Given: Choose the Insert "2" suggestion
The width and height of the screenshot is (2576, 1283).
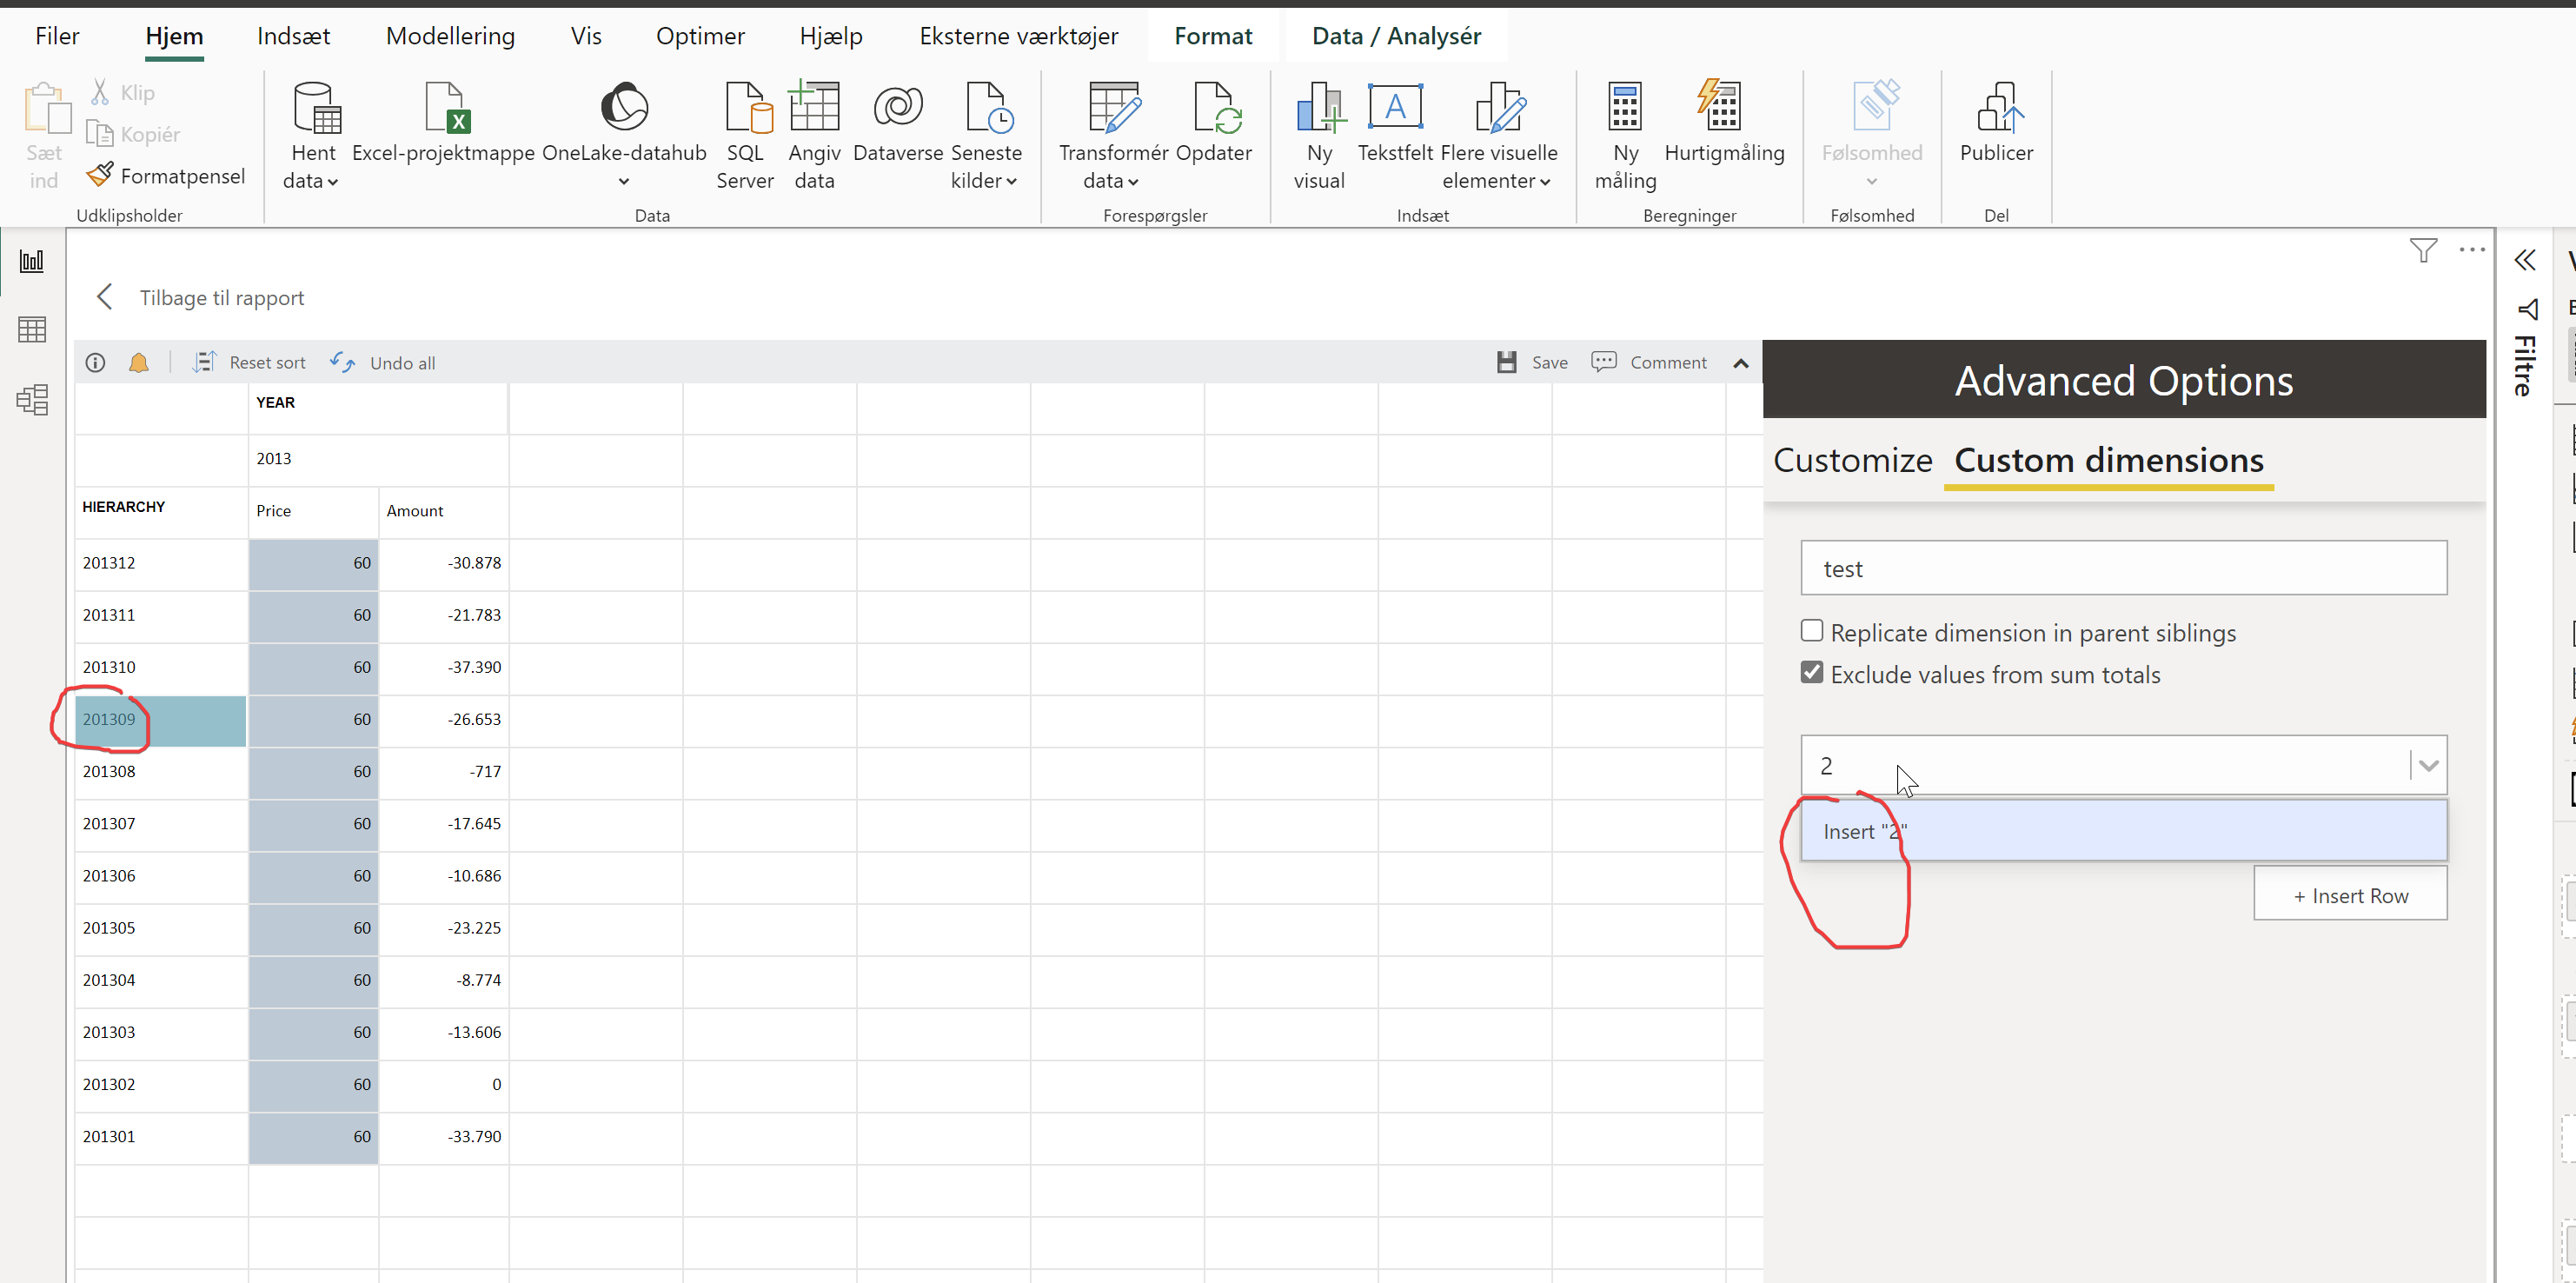Looking at the screenshot, I should [2124, 831].
